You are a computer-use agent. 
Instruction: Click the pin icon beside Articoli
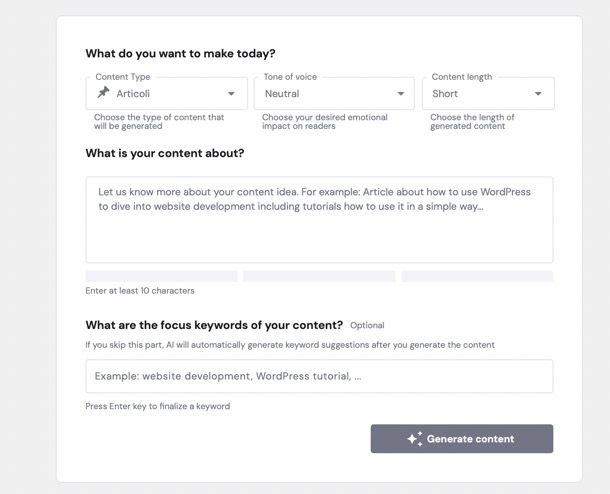click(x=103, y=93)
